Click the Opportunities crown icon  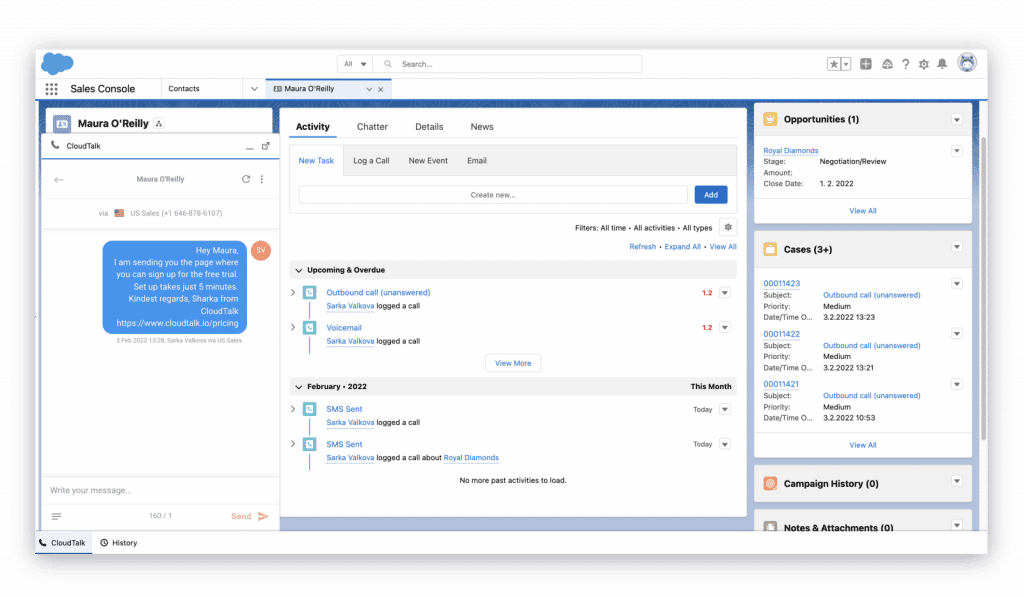point(771,119)
